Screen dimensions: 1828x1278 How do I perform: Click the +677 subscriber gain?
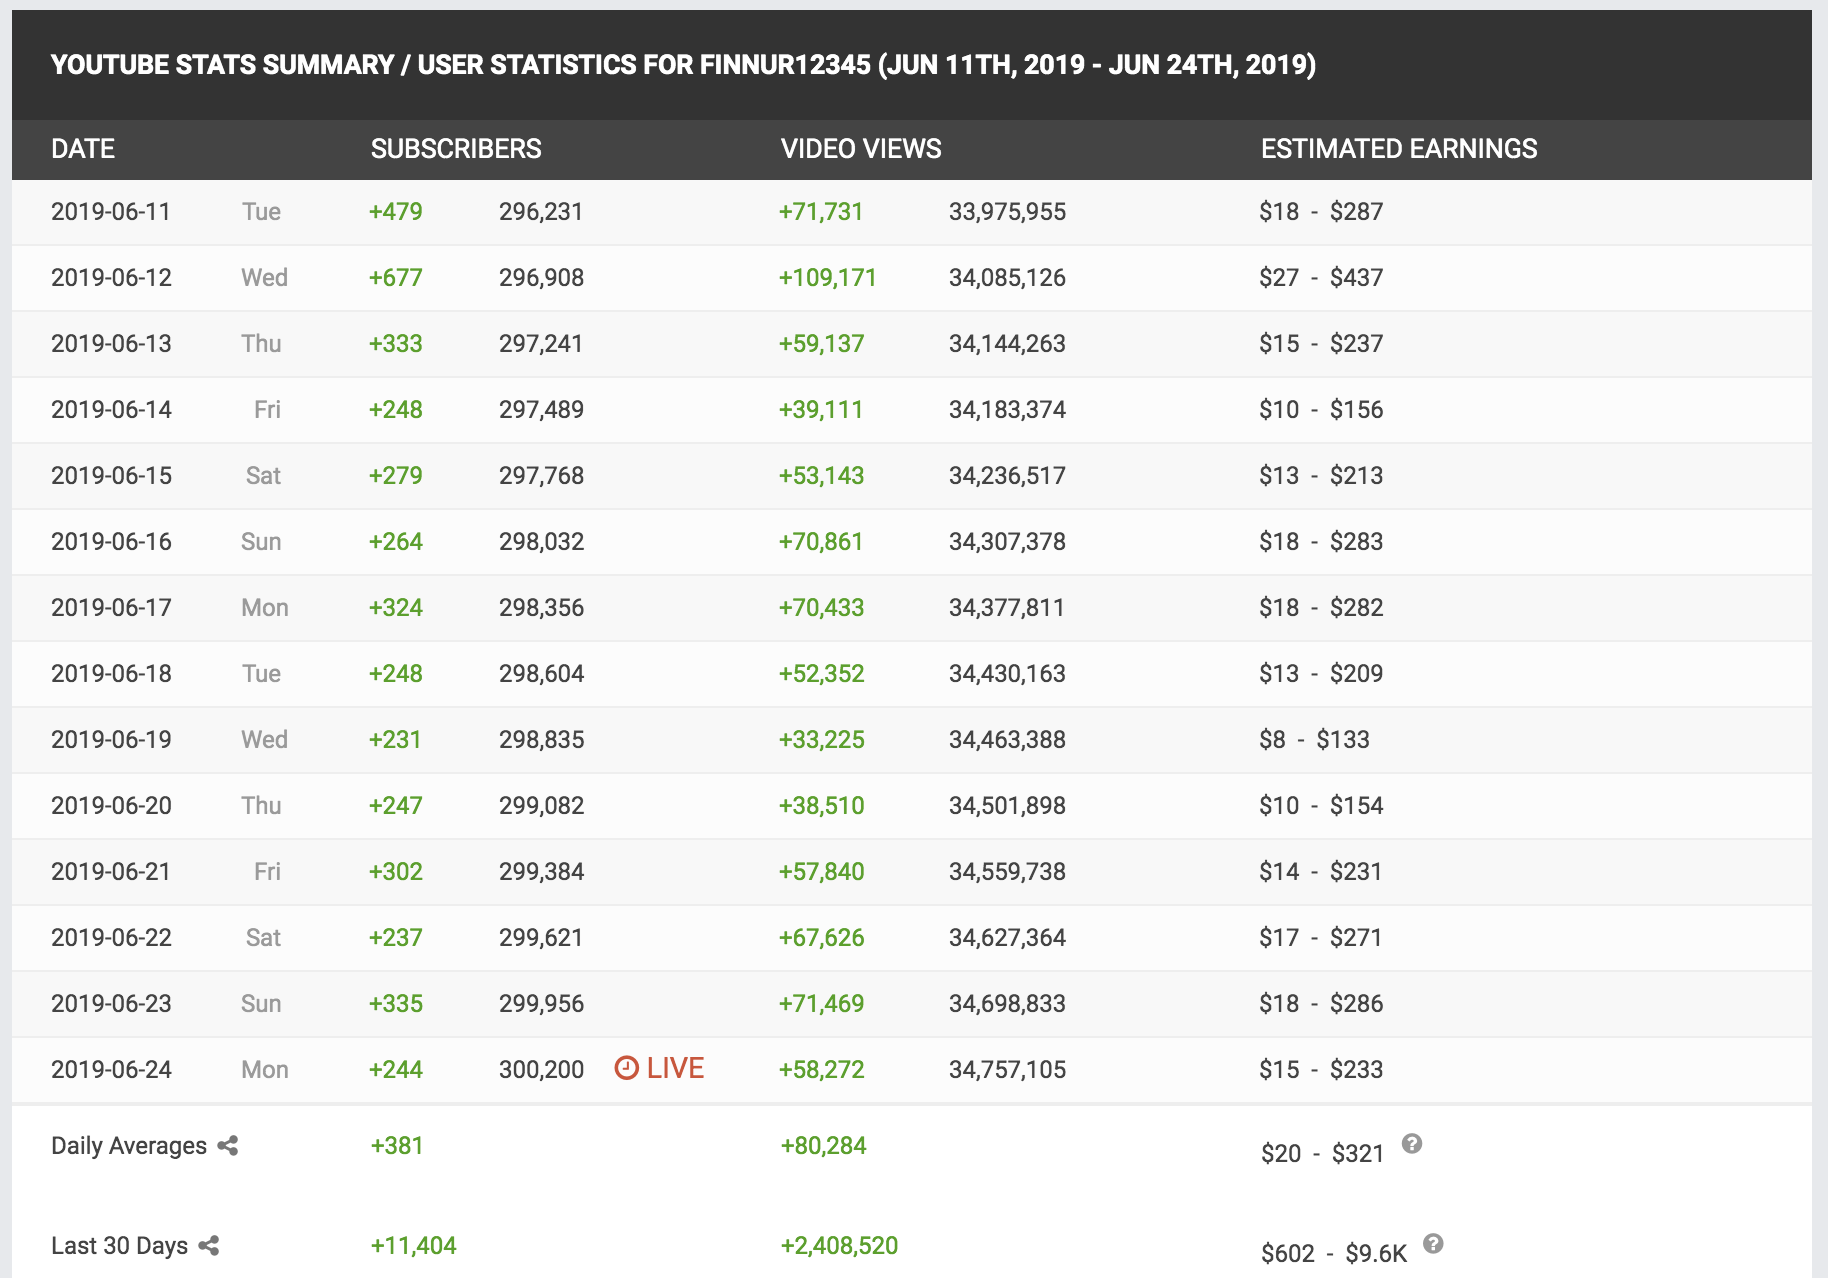[396, 278]
